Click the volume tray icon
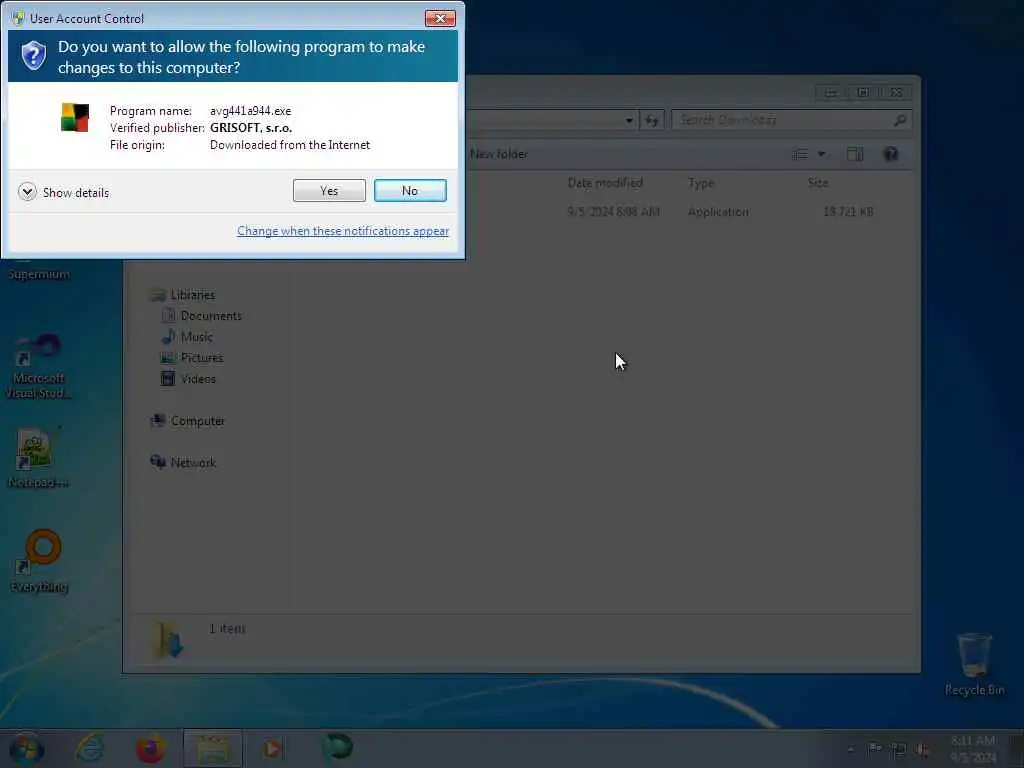This screenshot has width=1024, height=768. pyautogui.click(x=923, y=750)
